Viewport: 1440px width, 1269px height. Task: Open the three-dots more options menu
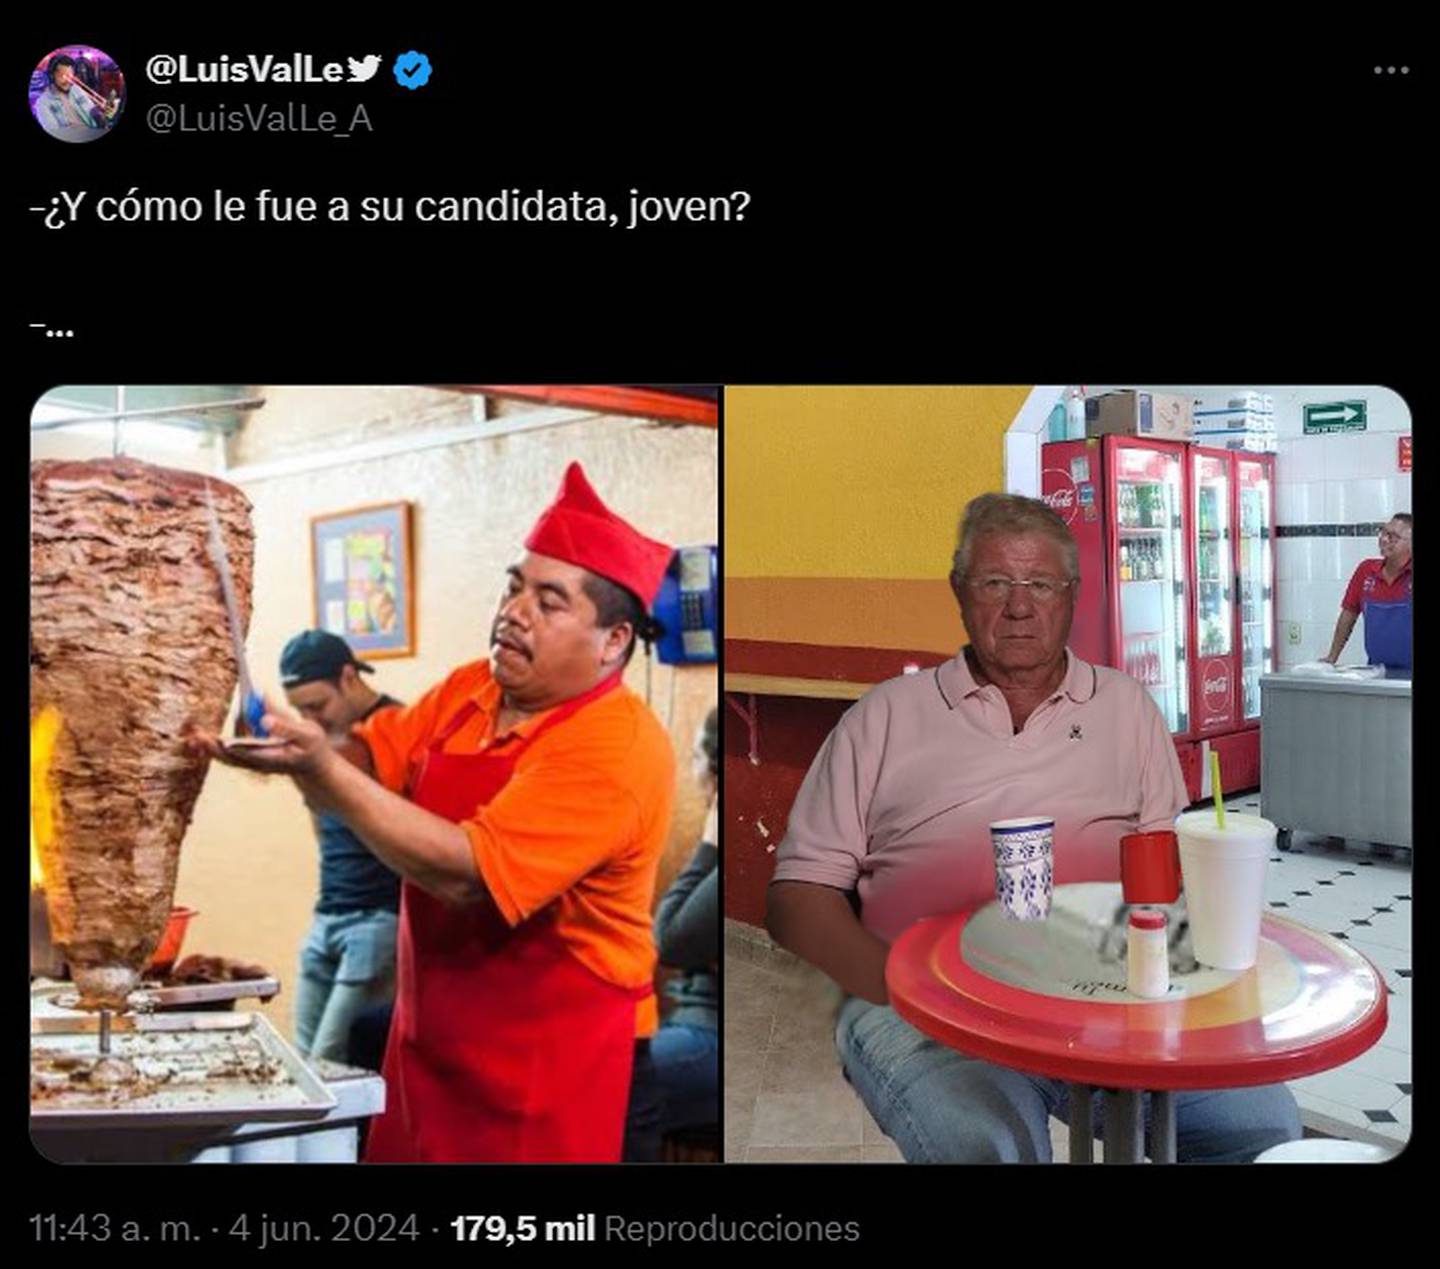coord(1391,70)
